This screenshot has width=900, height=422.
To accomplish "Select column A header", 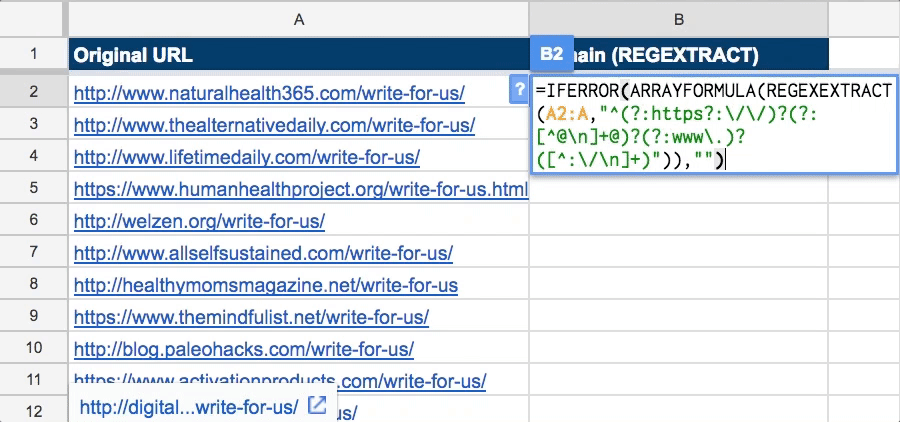I will pyautogui.click(x=298, y=19).
